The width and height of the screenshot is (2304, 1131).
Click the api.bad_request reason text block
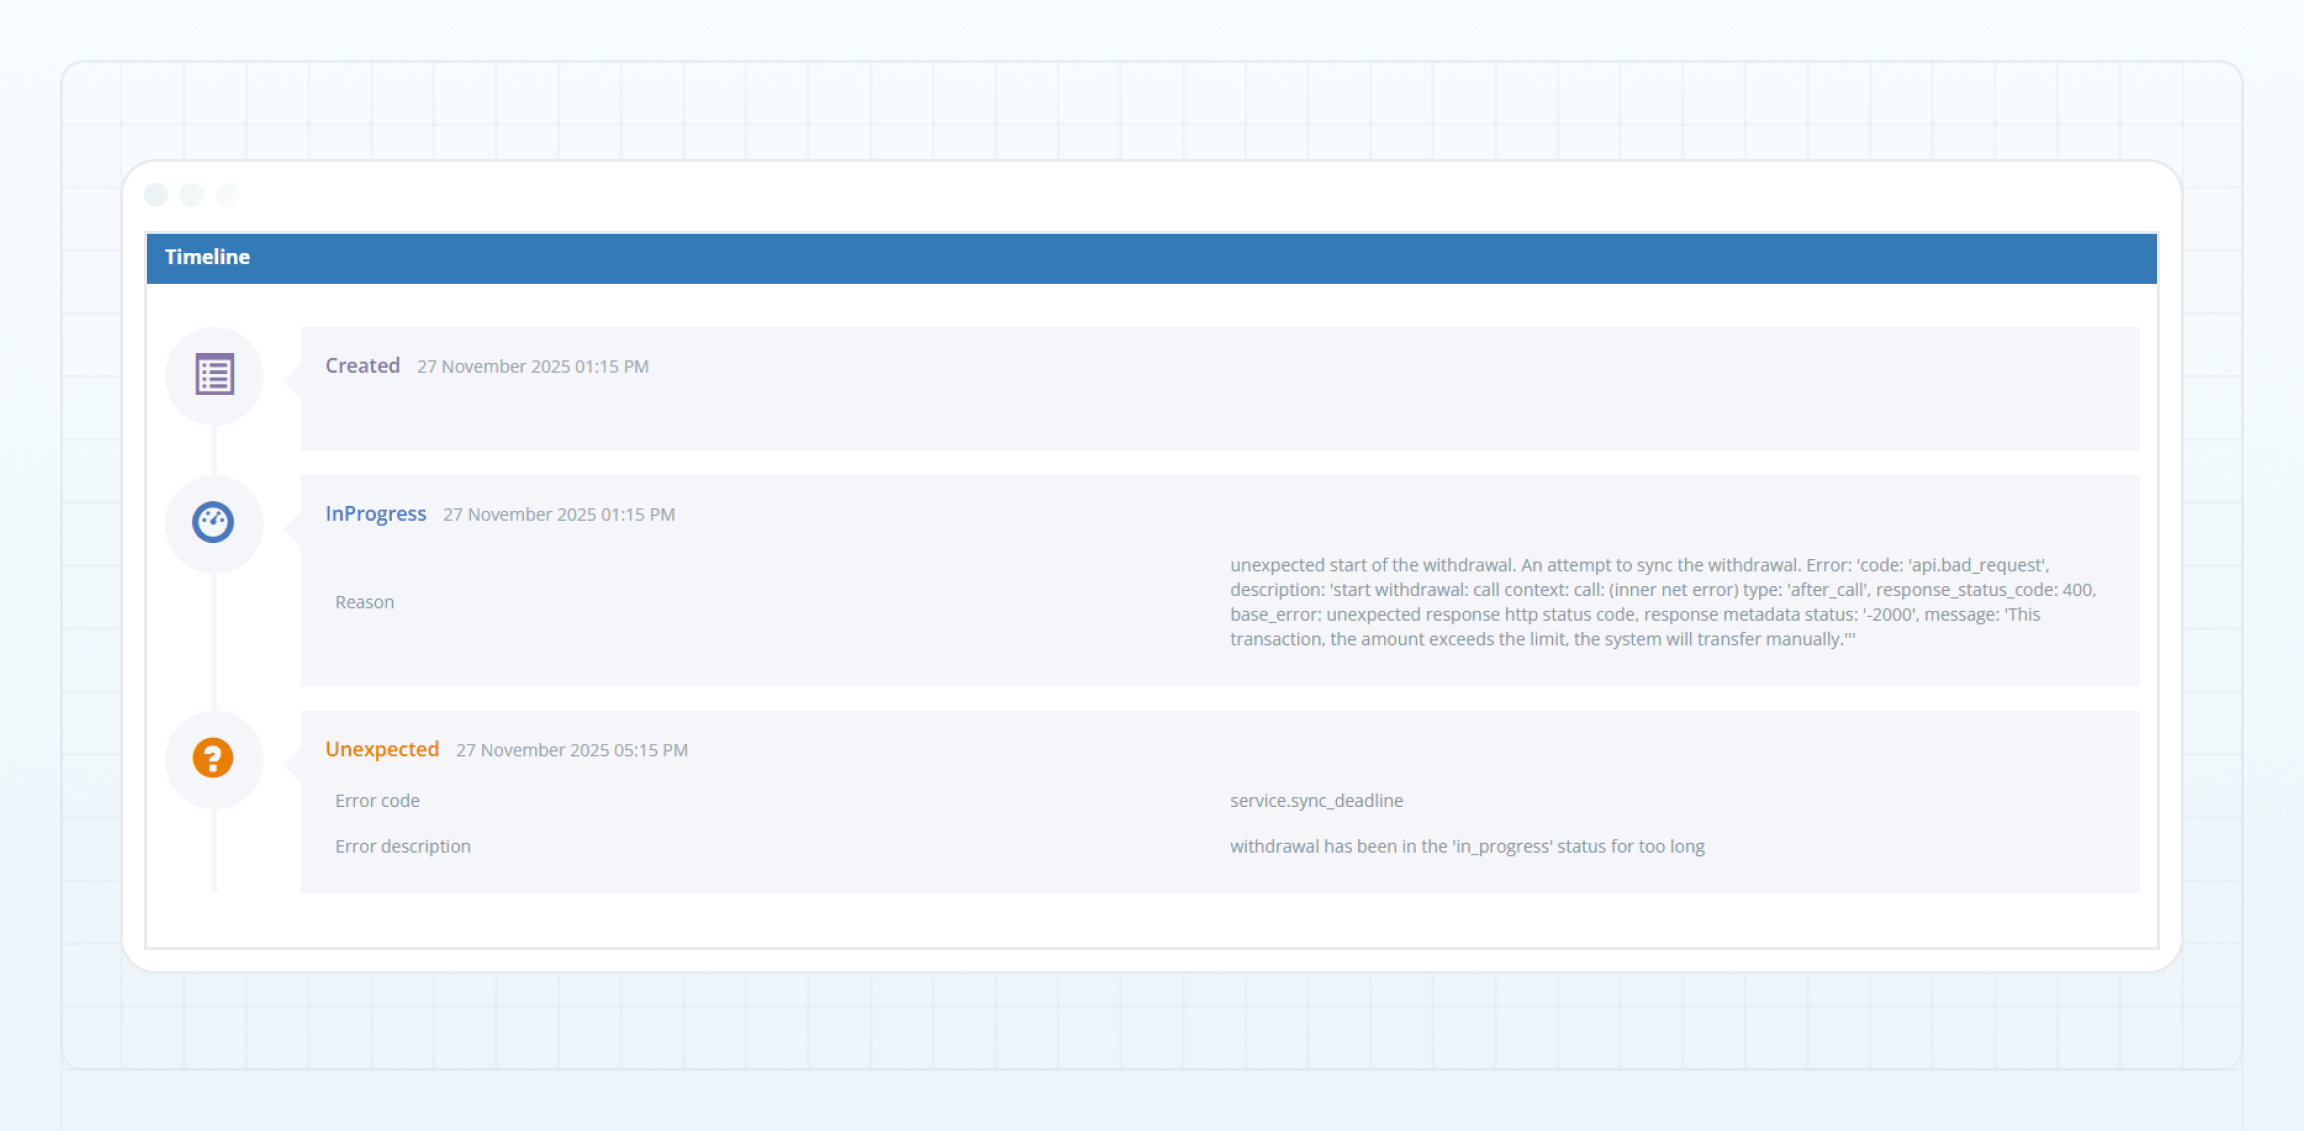[x=1662, y=602]
